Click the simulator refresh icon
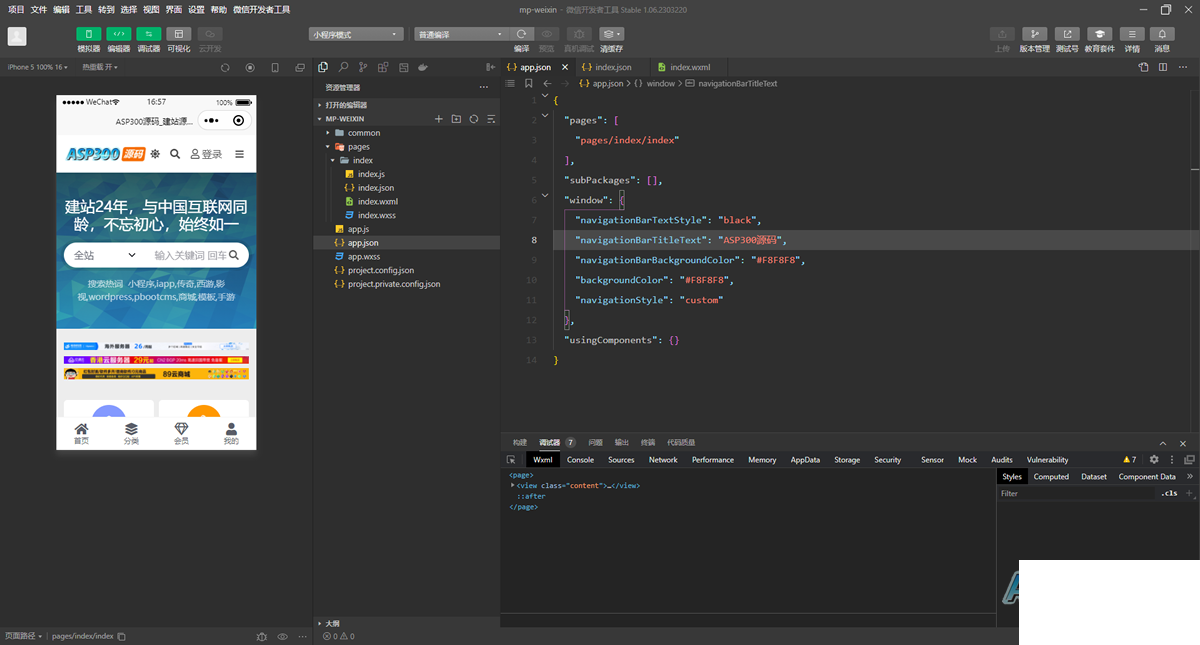The height and width of the screenshot is (645, 1200). click(x=225, y=68)
